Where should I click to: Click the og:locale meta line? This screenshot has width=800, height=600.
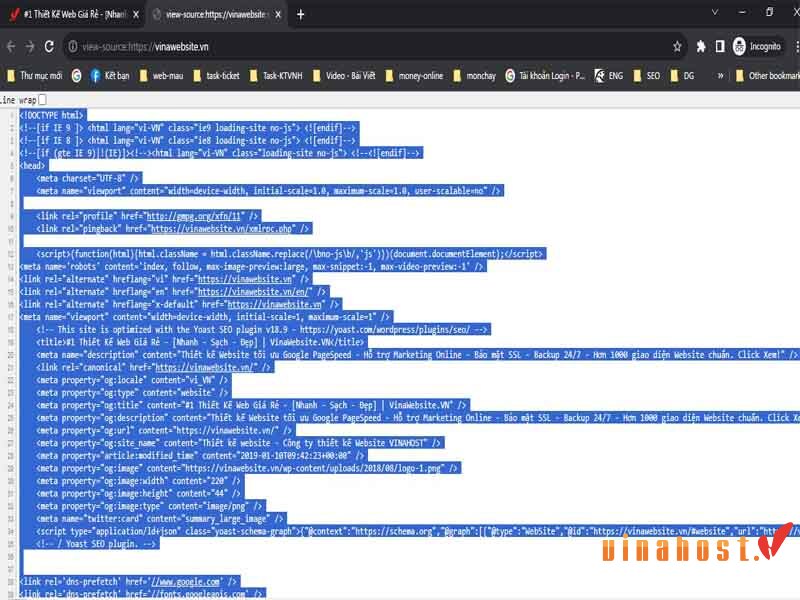pos(132,380)
